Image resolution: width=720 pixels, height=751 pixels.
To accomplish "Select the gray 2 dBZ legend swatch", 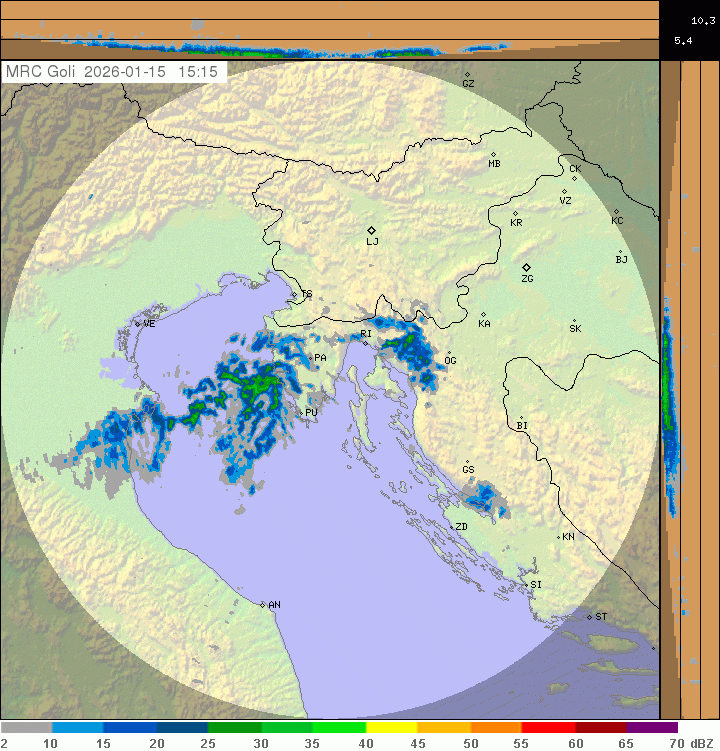I will [x=26, y=728].
